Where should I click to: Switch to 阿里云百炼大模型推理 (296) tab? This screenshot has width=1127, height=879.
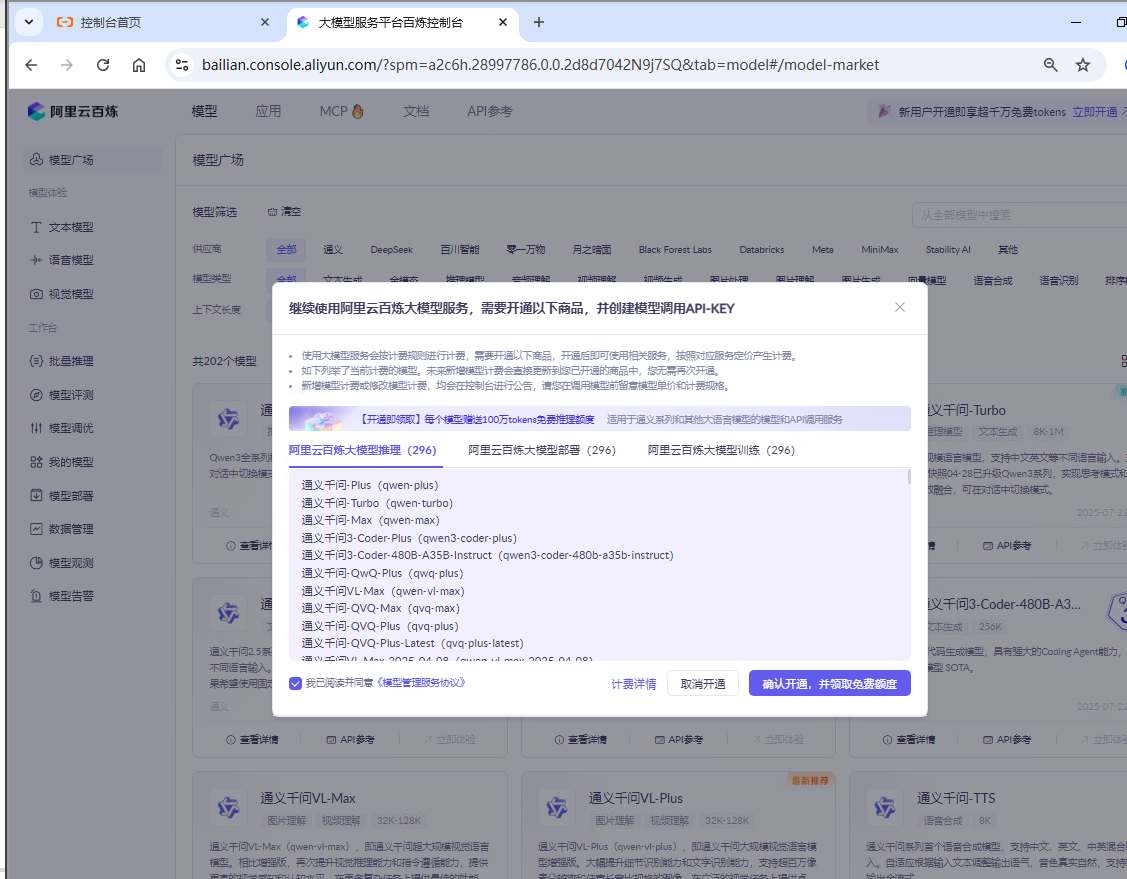362,450
